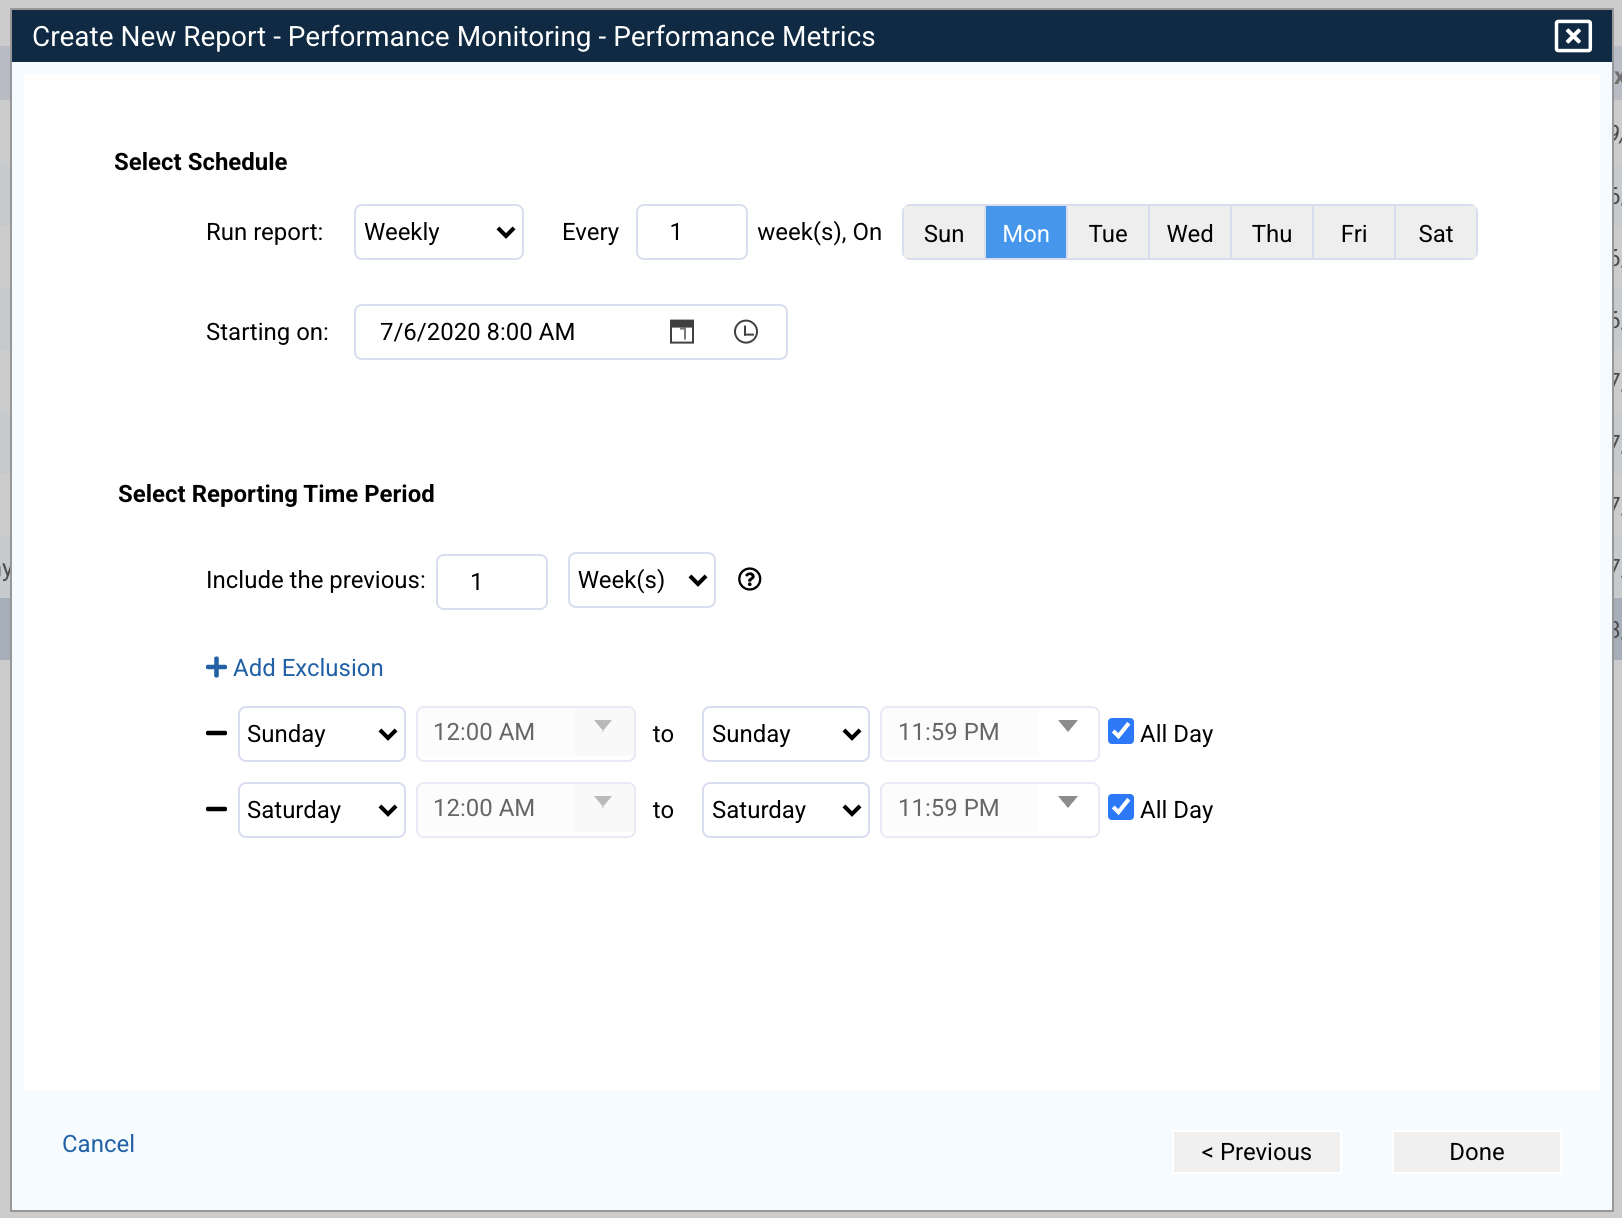Uncheck All Day for Sunday exclusion
The width and height of the screenshot is (1622, 1218).
tap(1121, 732)
